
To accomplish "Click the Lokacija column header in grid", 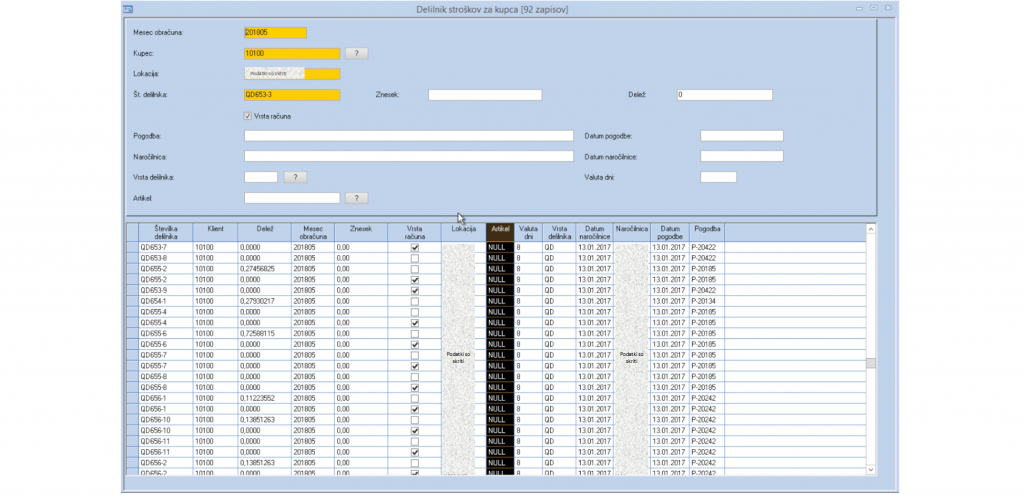I will tap(464, 232).
